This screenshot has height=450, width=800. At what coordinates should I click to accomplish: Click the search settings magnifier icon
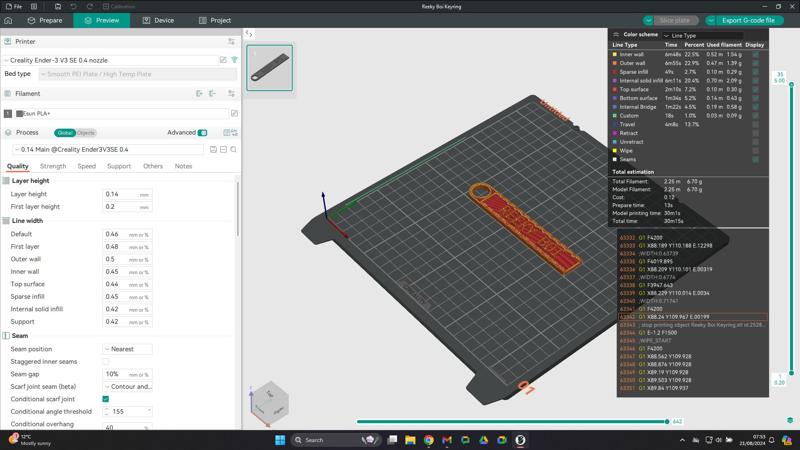(233, 149)
